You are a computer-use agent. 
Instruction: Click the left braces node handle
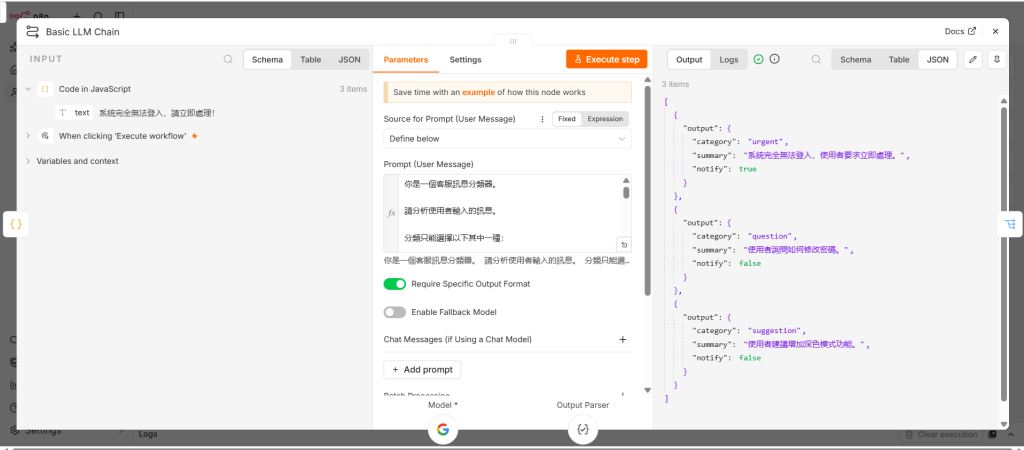(16, 224)
